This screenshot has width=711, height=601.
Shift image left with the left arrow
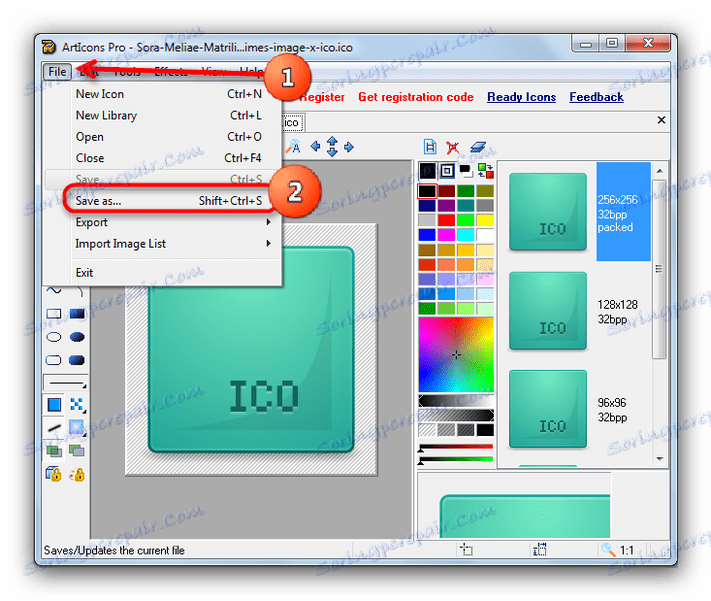click(315, 147)
